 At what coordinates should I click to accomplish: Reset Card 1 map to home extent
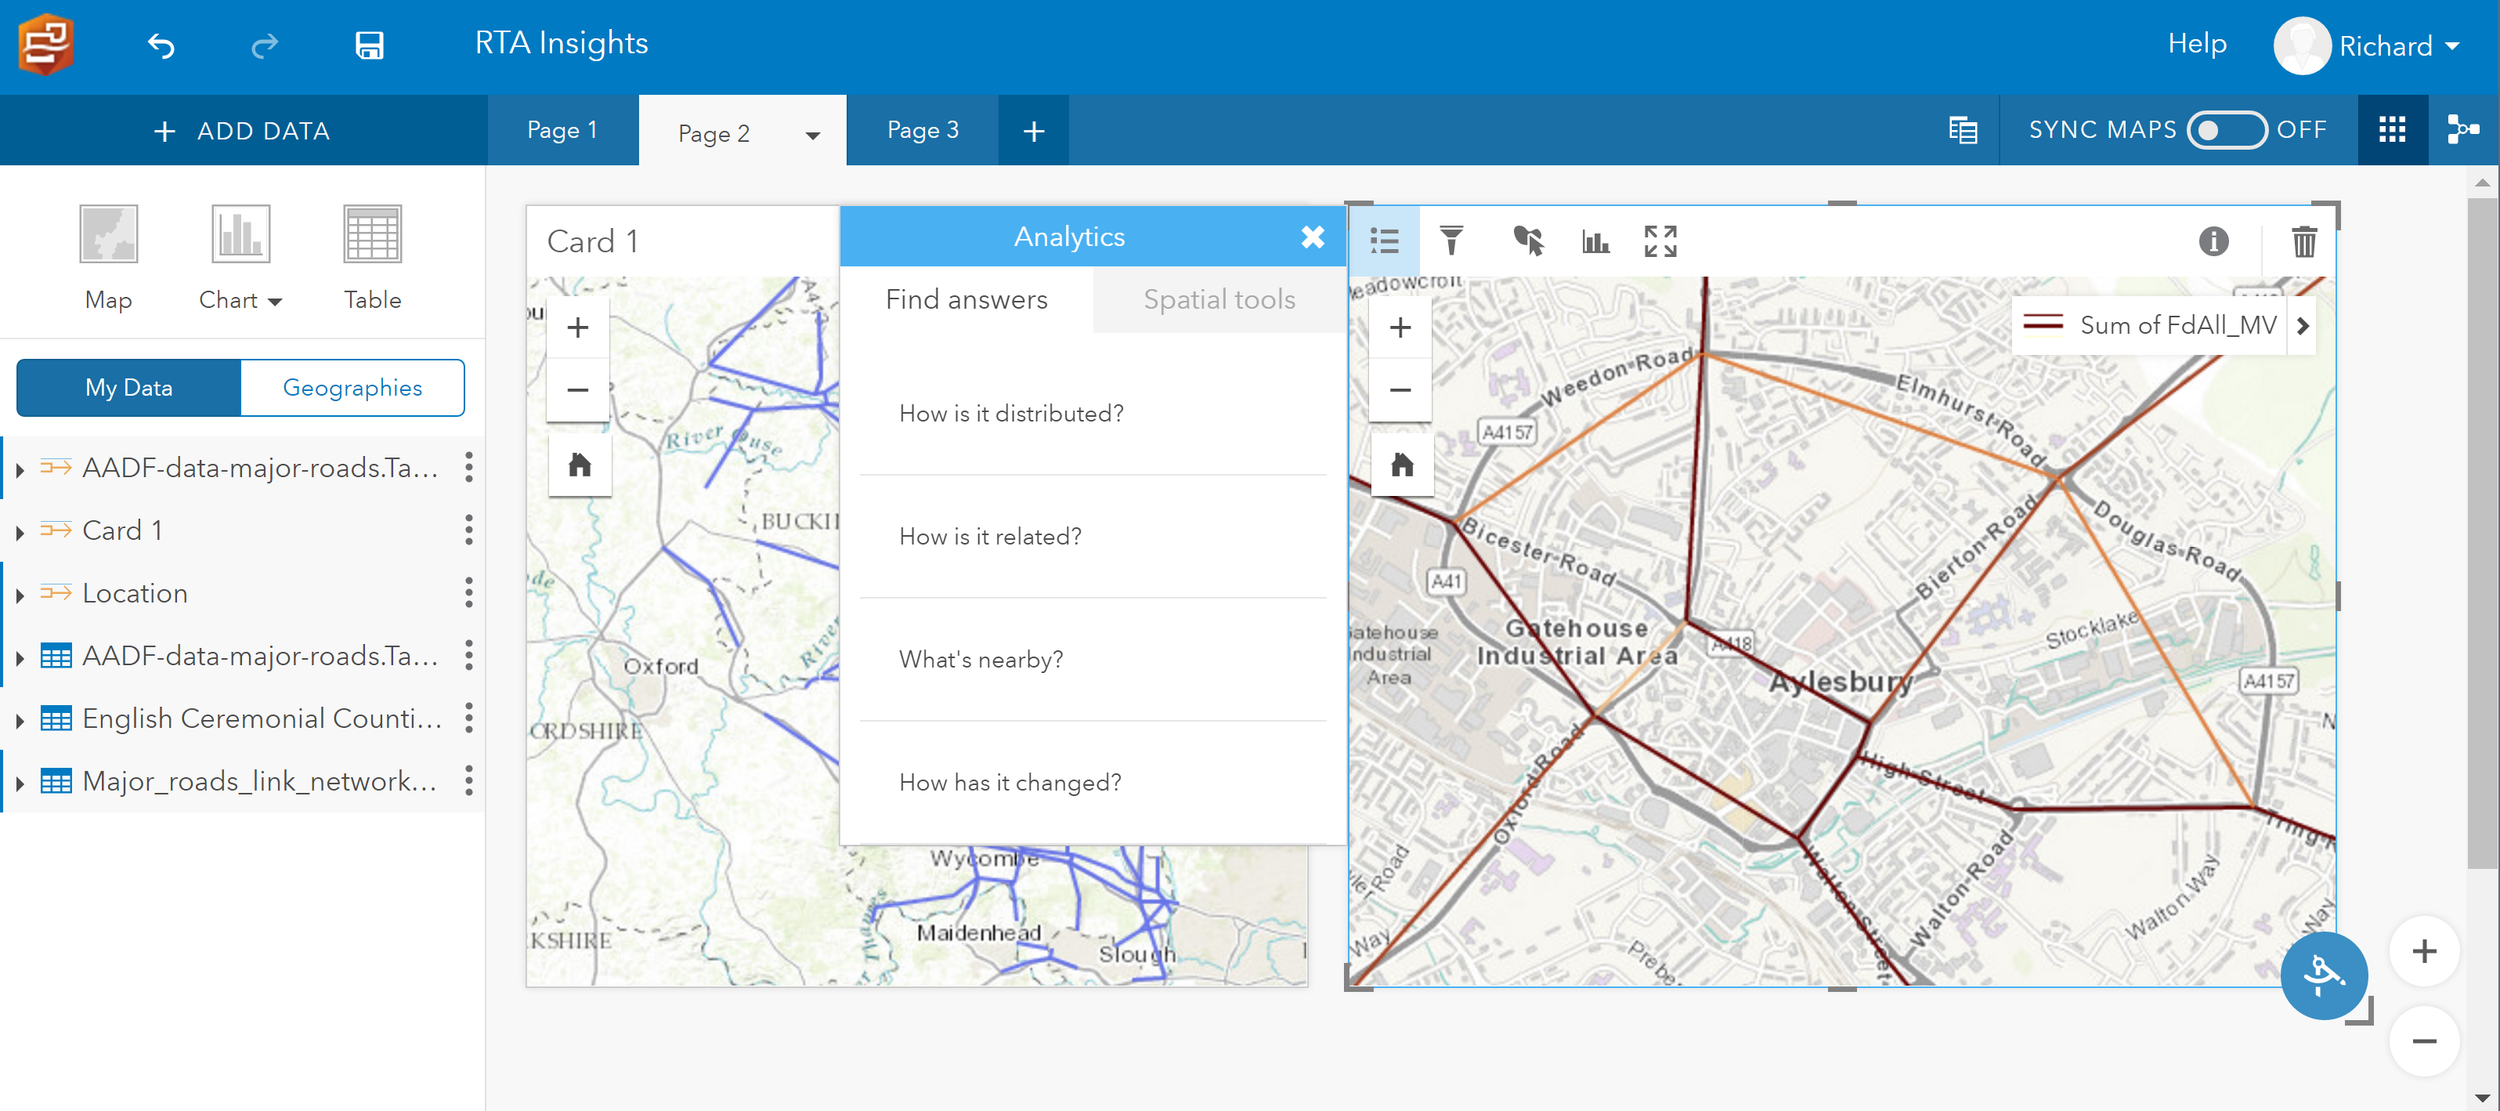coord(580,465)
